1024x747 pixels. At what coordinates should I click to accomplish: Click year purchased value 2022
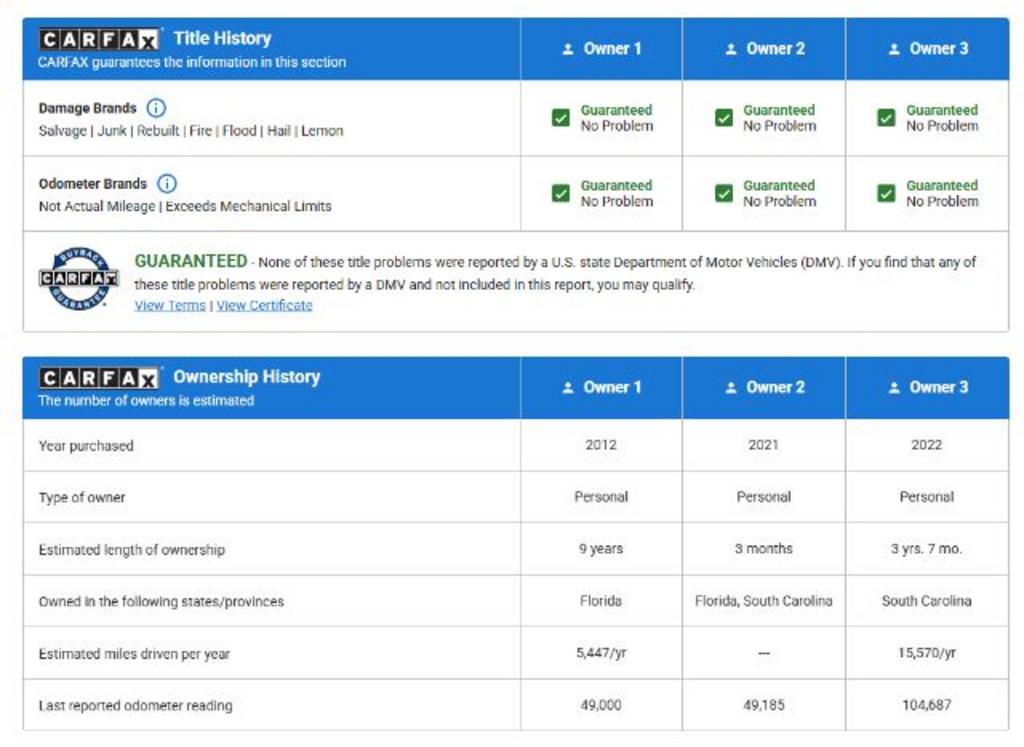[x=927, y=445]
